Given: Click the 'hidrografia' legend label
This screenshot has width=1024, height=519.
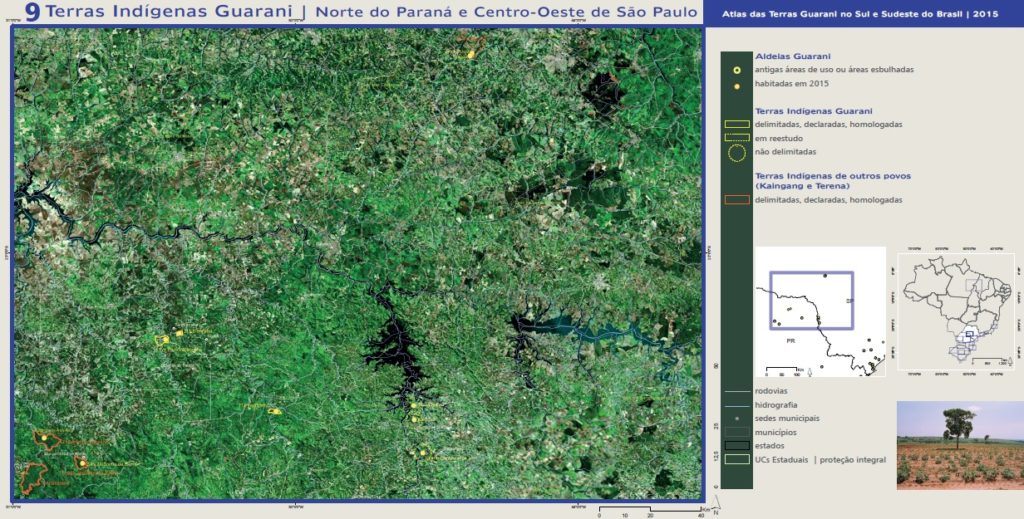Looking at the screenshot, I should point(775,405).
